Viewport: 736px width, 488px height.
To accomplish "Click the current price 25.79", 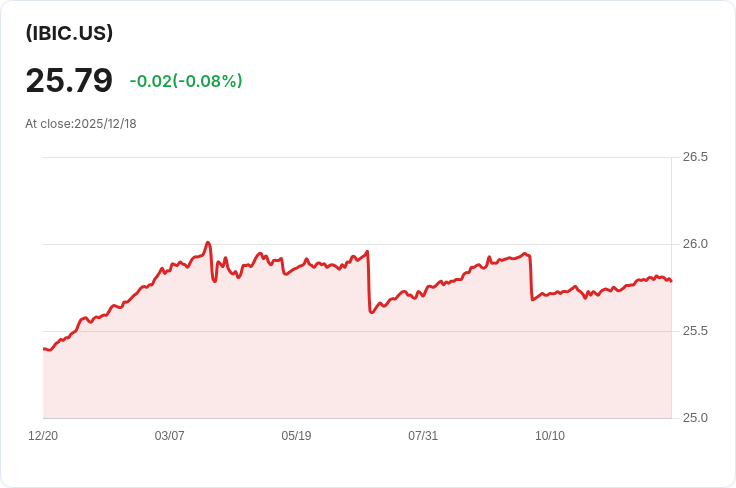I will click(69, 80).
